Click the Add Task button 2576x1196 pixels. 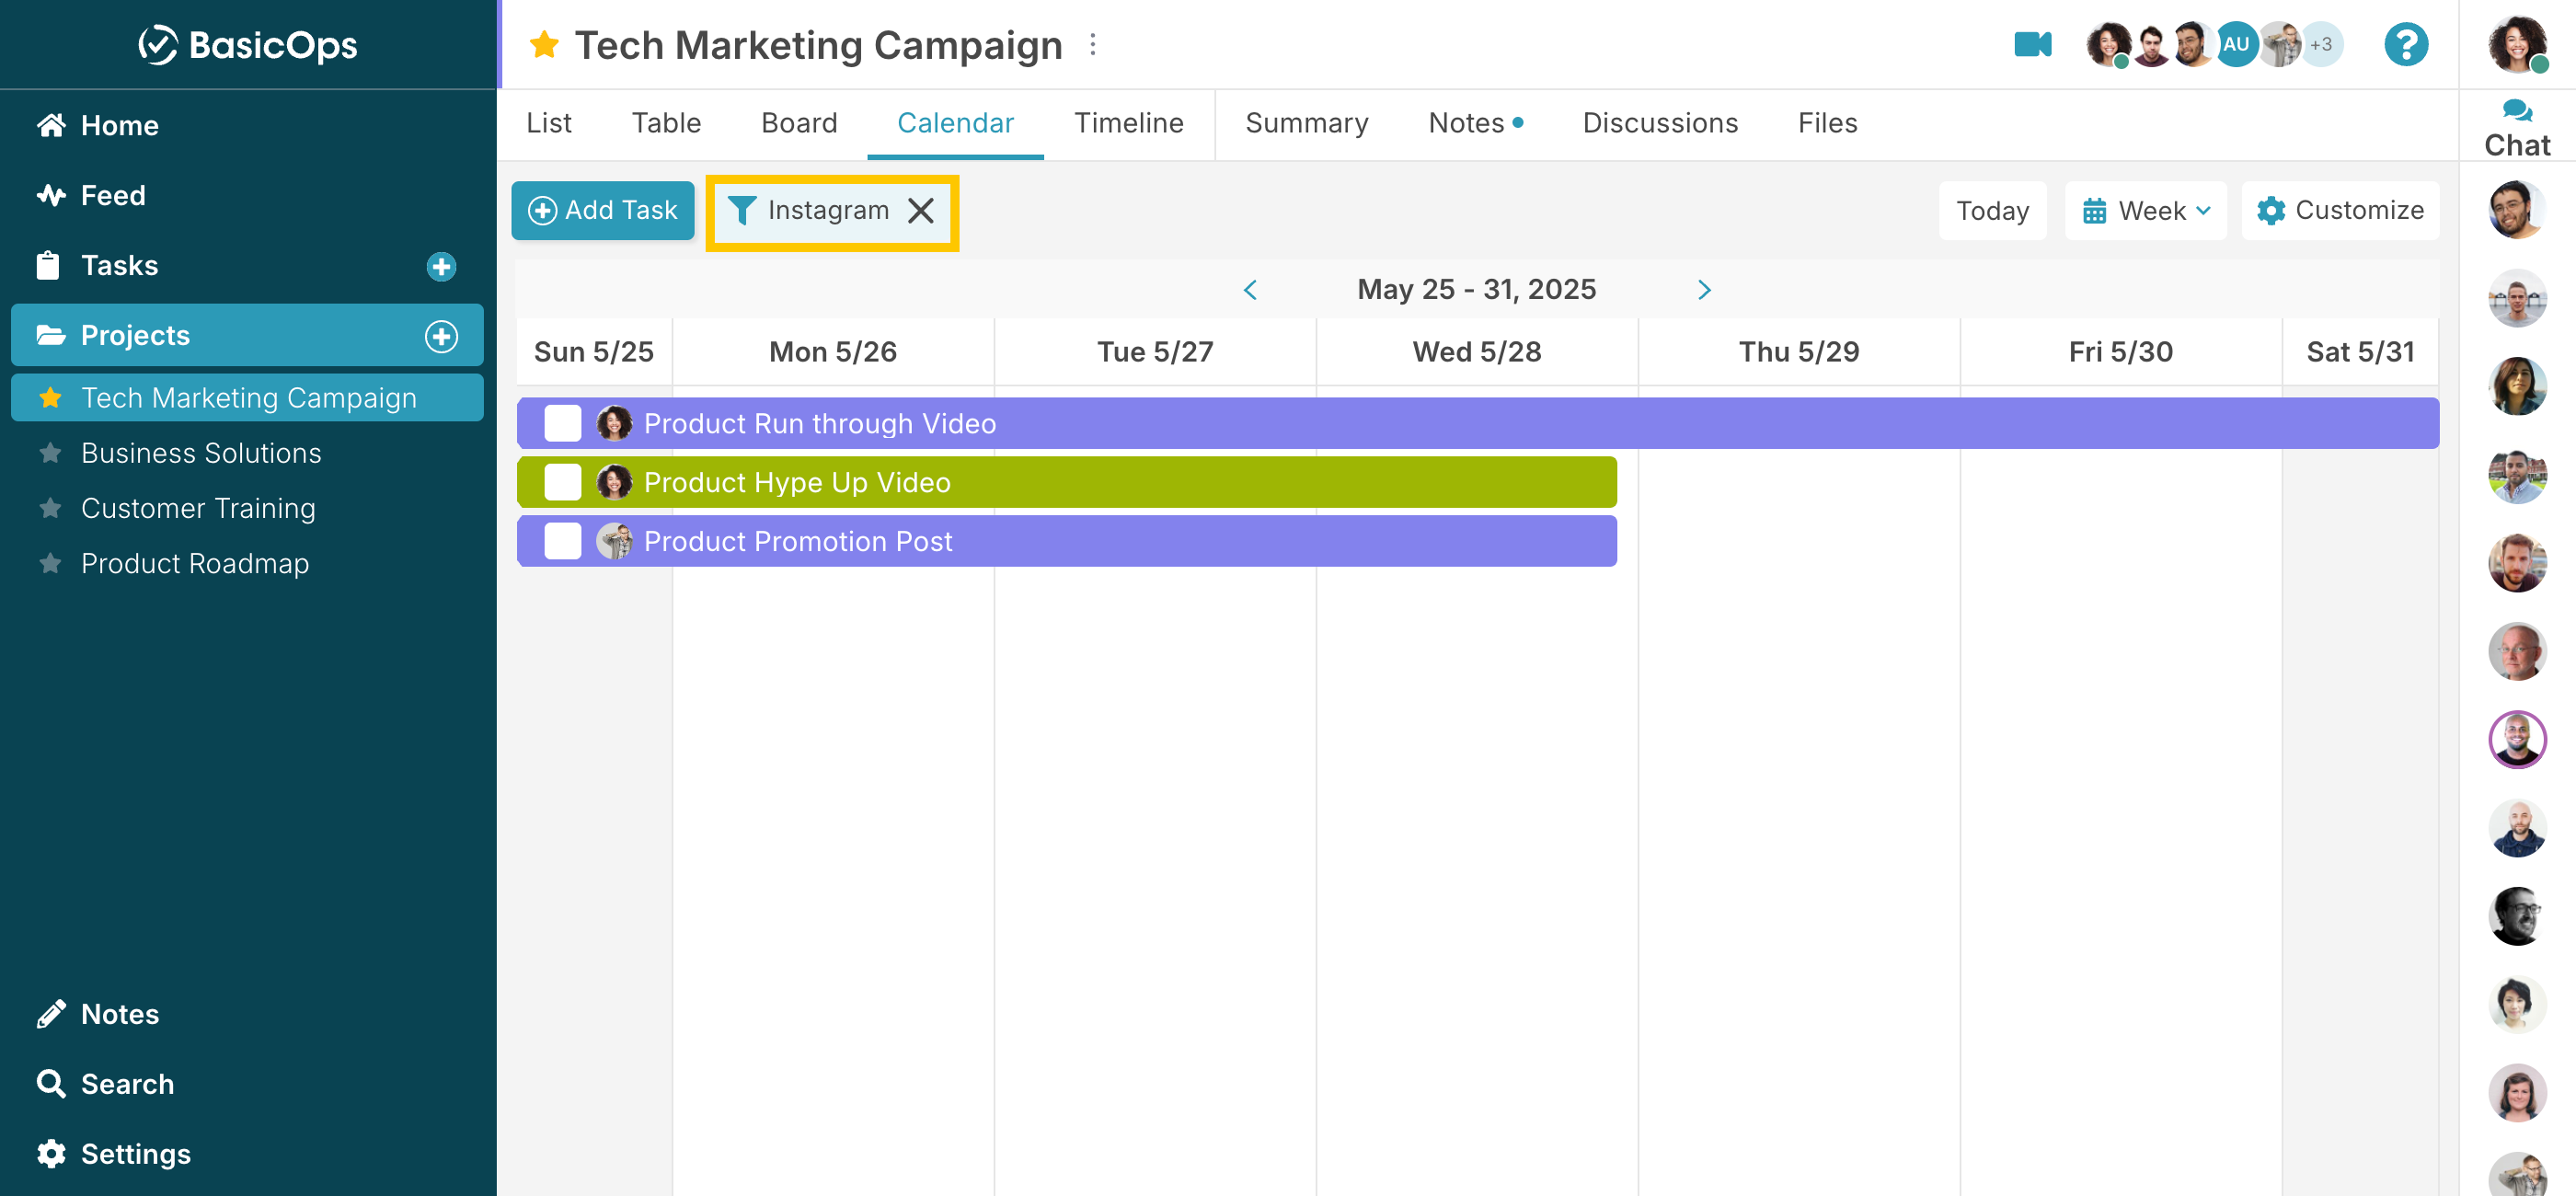[x=603, y=210]
